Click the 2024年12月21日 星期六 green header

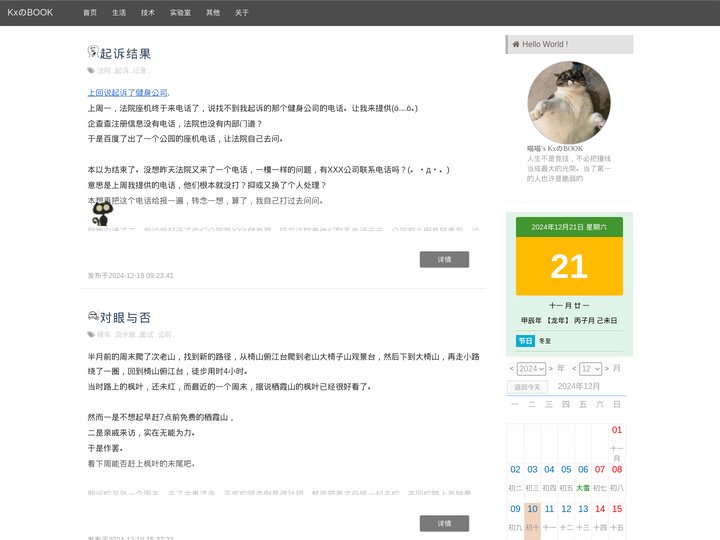click(569, 227)
